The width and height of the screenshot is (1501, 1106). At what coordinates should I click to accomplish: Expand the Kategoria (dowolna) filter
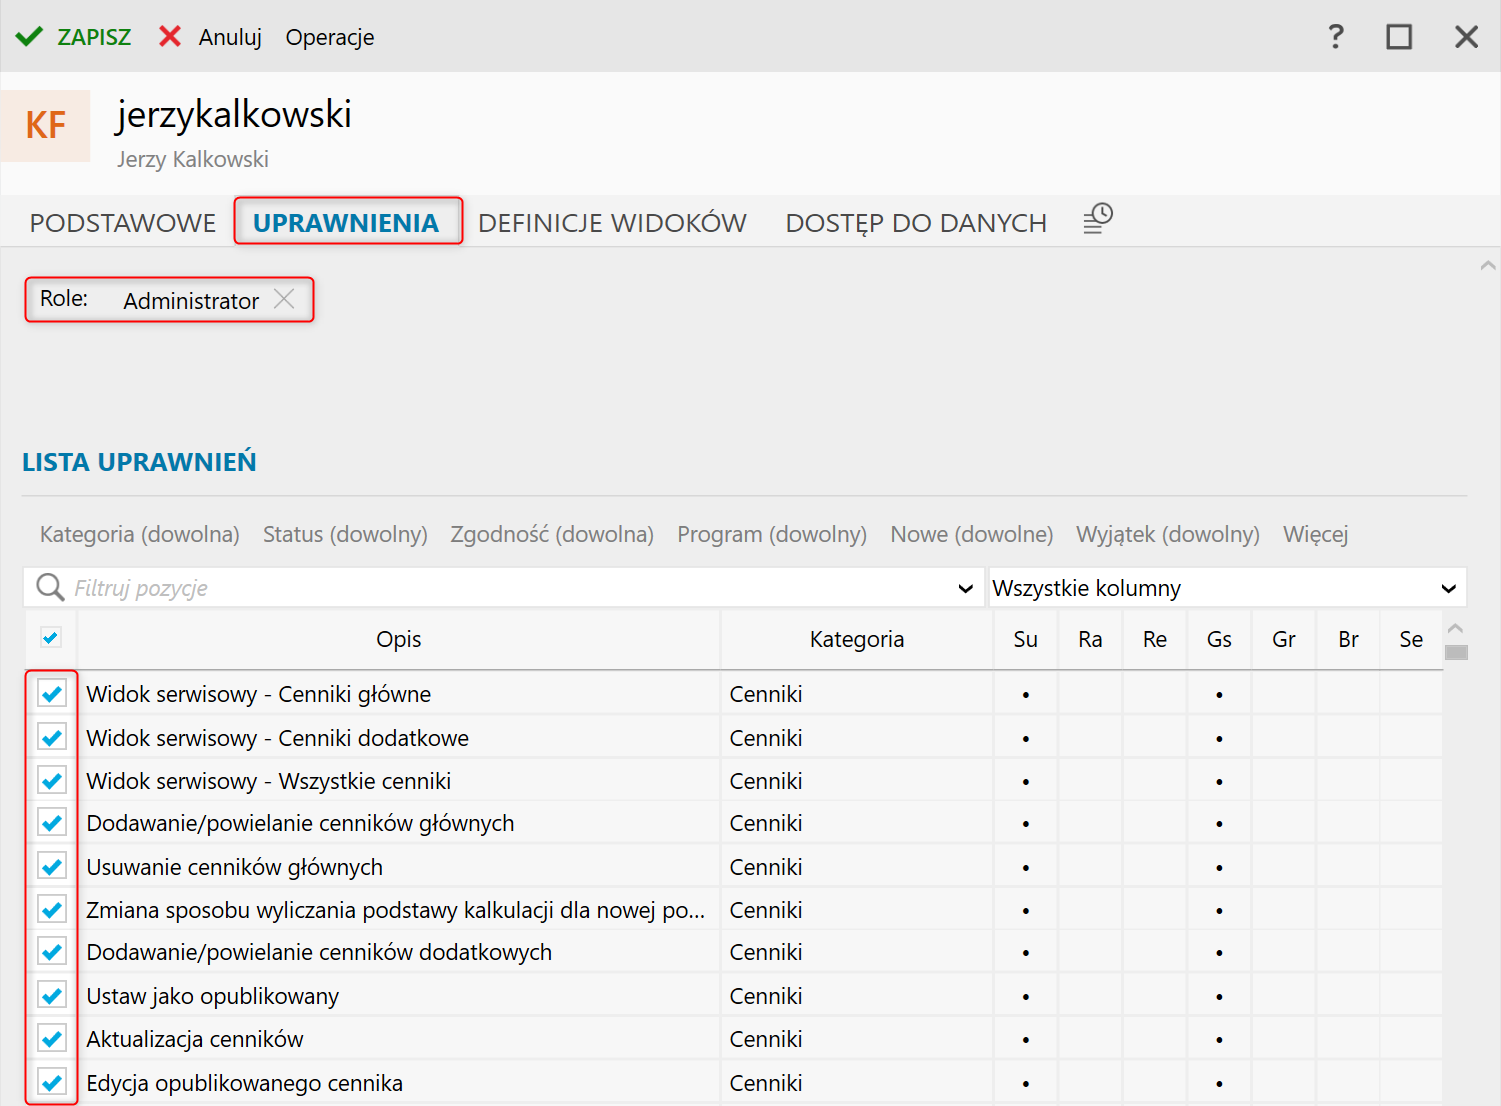(139, 534)
